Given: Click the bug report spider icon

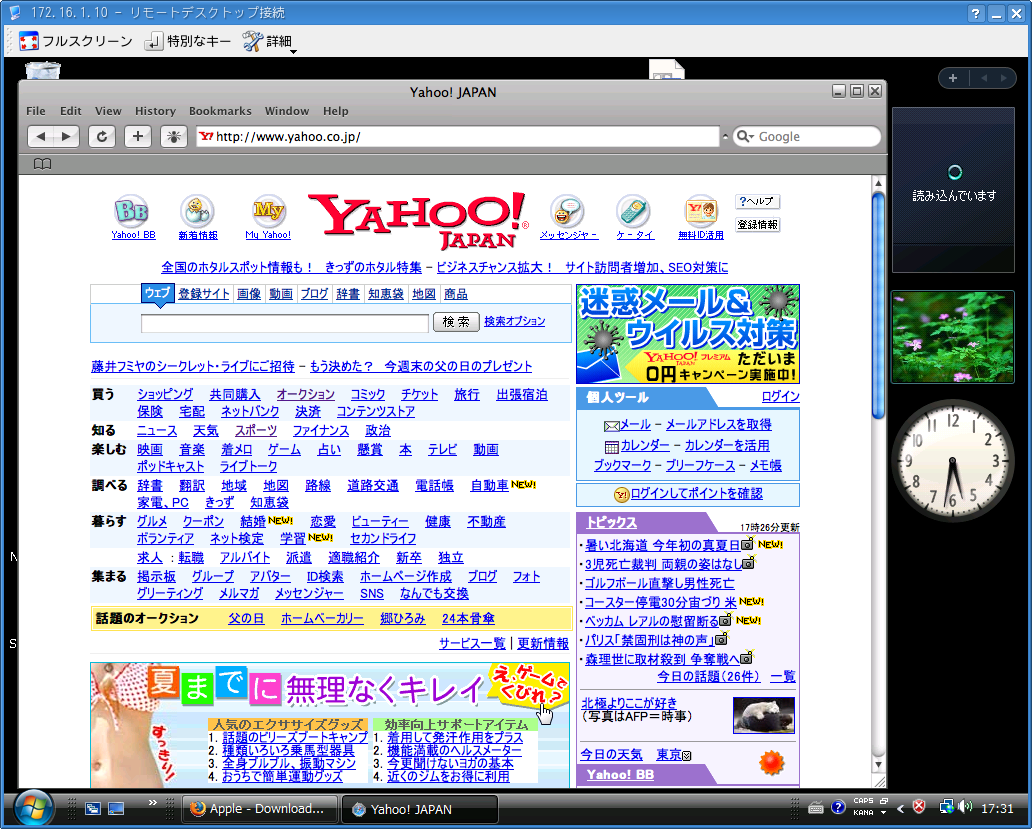Looking at the screenshot, I should [x=174, y=136].
